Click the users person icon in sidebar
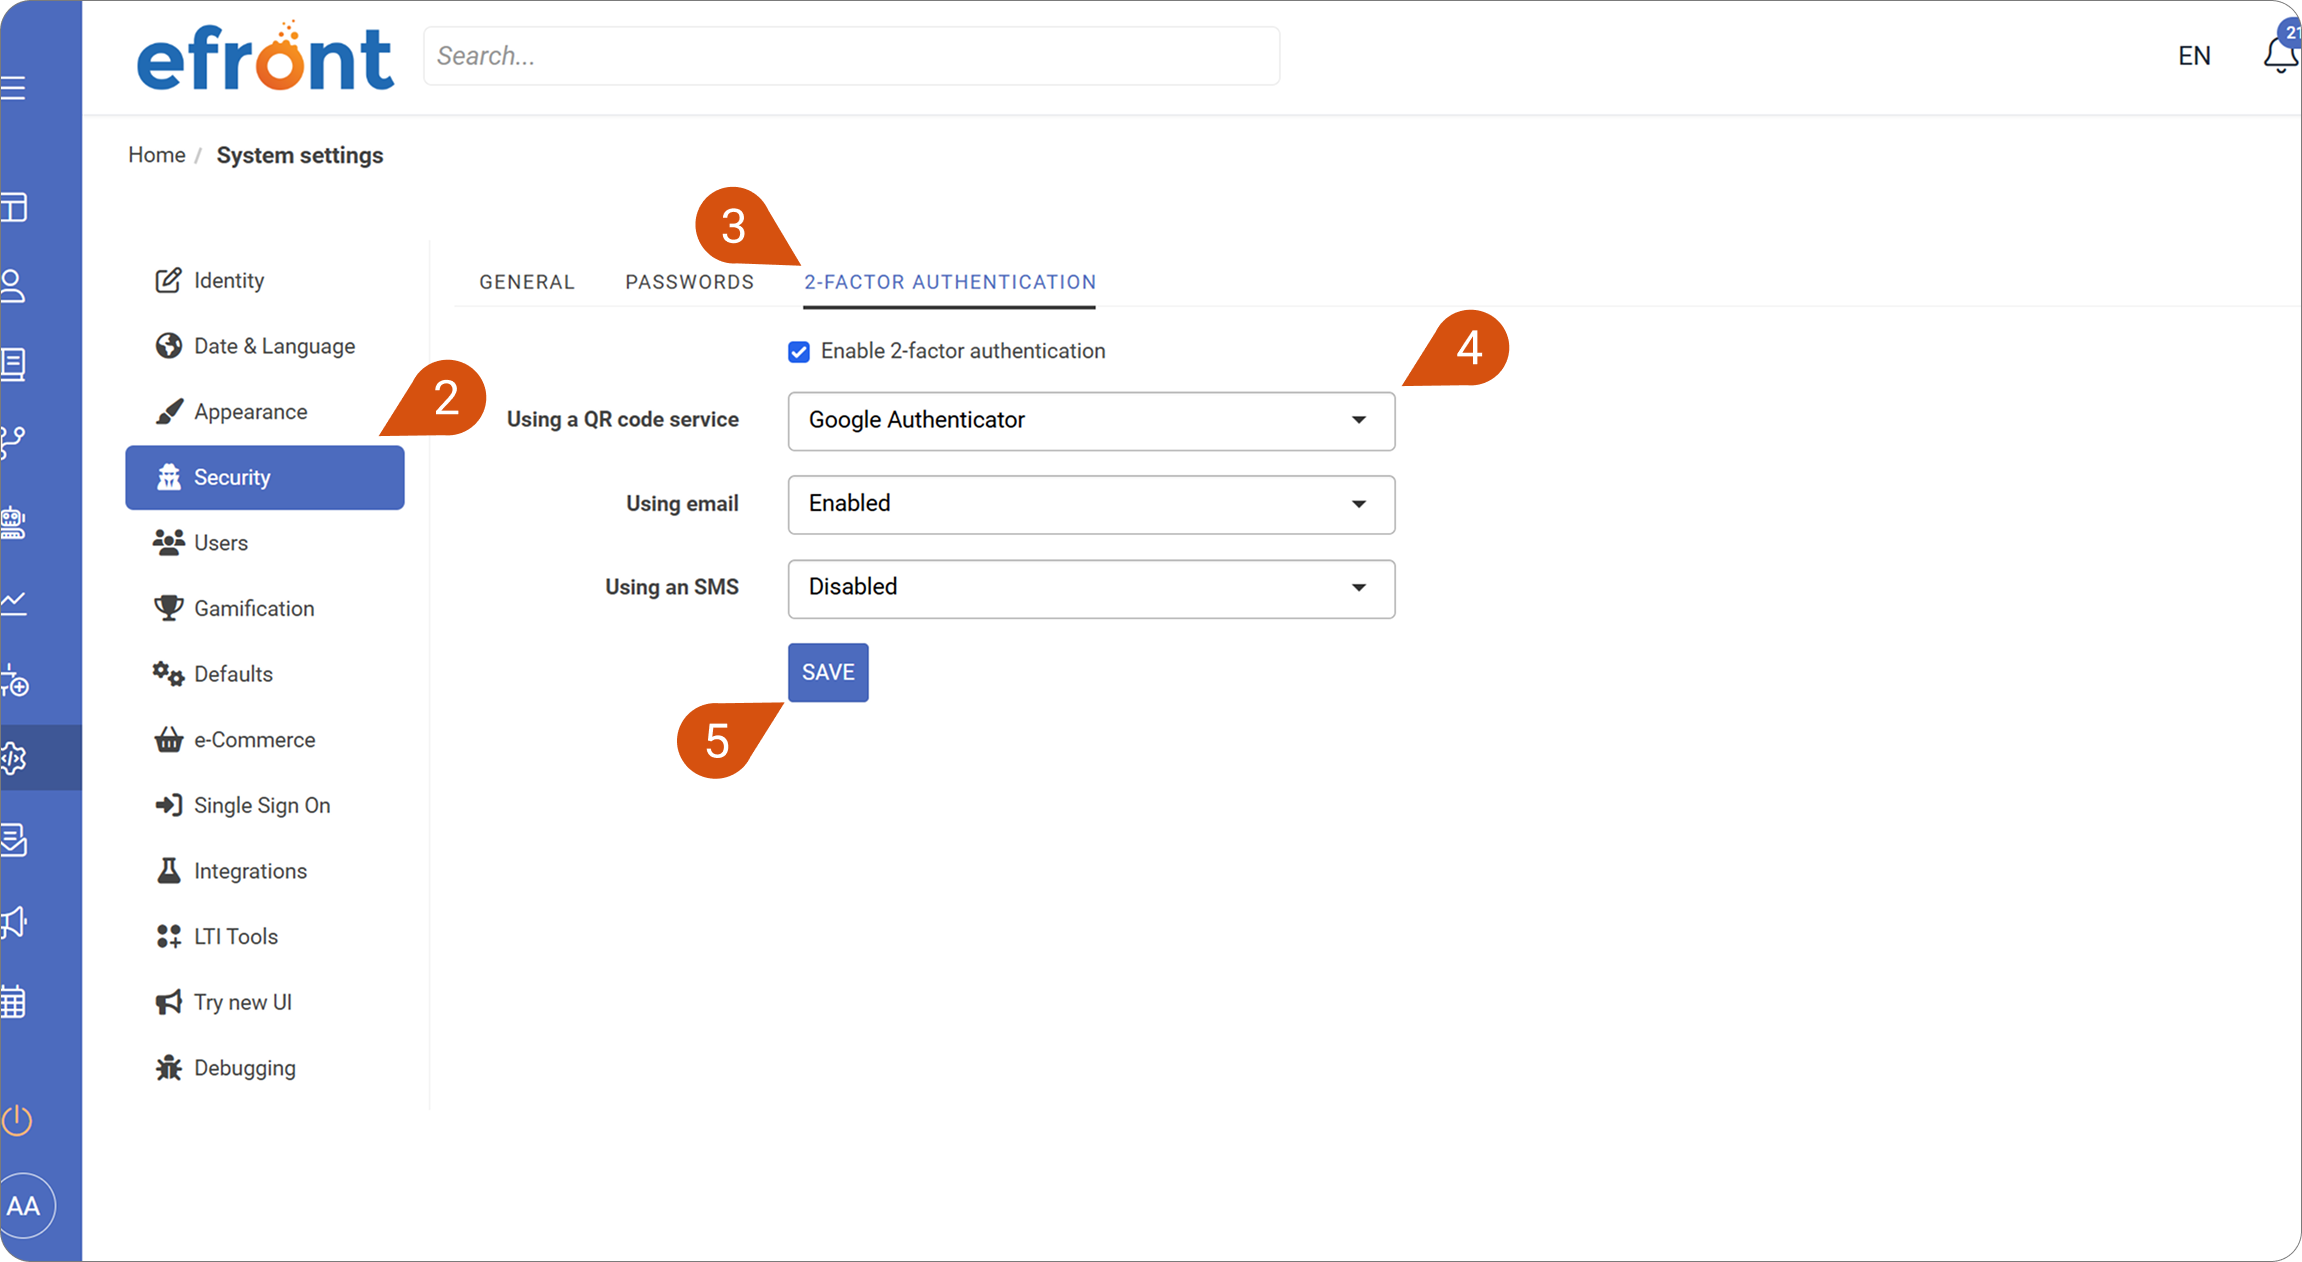Screen dimensions: 2302x1262 [14, 286]
